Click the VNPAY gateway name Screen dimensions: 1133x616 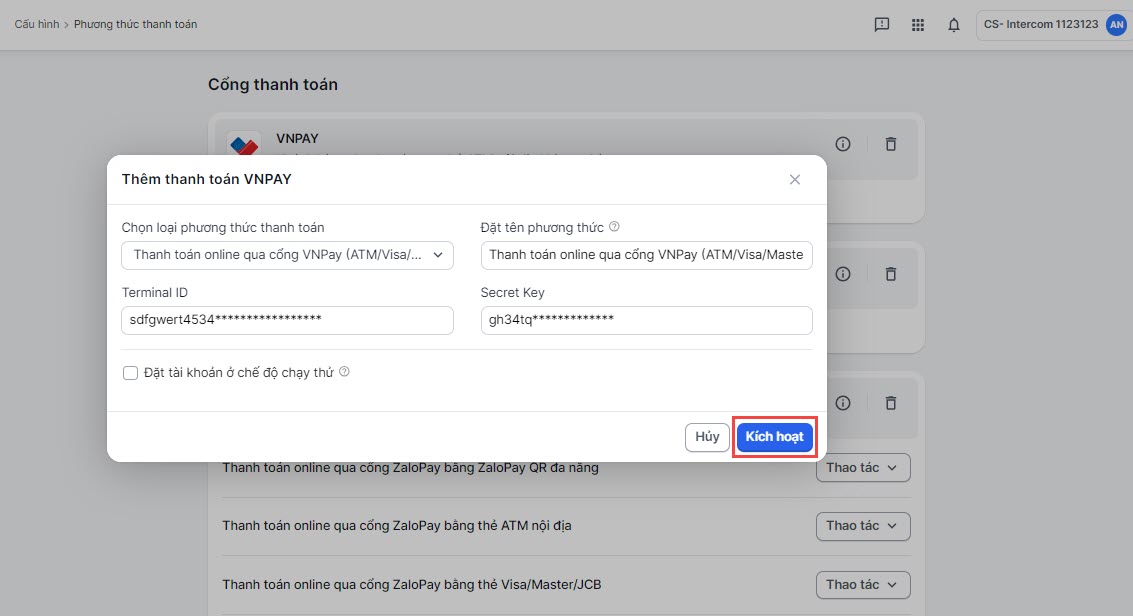[297, 138]
